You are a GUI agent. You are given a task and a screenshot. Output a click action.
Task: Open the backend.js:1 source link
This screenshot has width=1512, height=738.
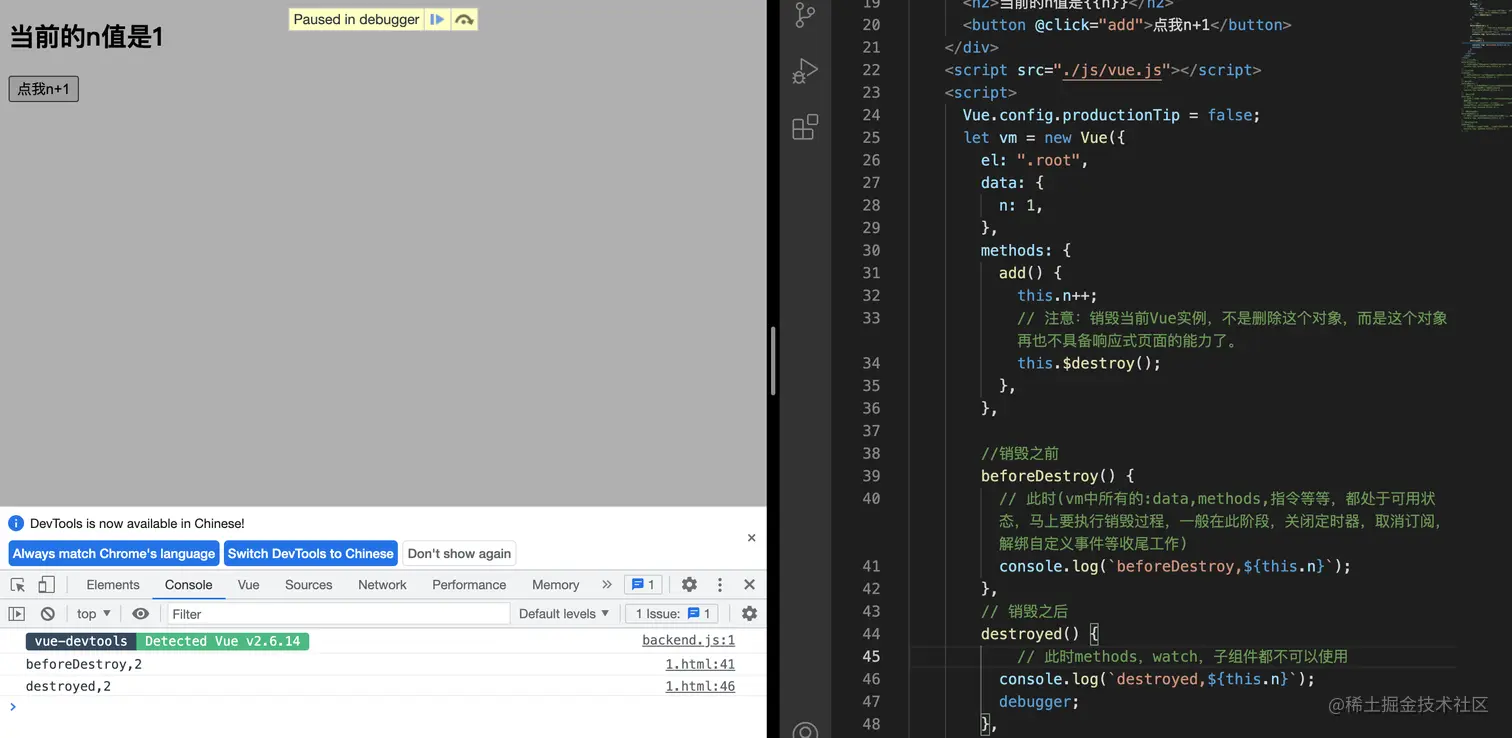[688, 641]
